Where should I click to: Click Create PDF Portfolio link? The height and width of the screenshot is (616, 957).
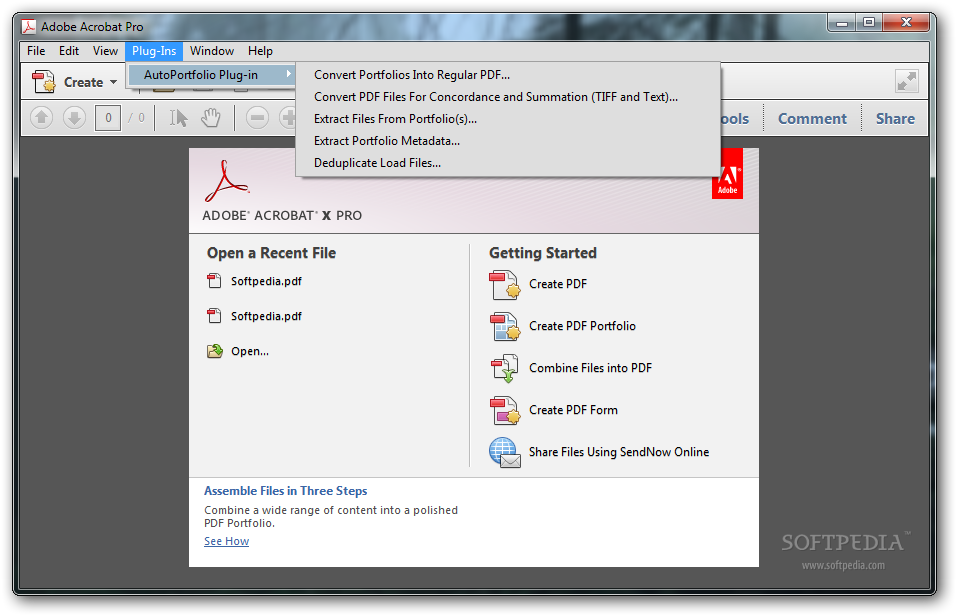pos(582,326)
